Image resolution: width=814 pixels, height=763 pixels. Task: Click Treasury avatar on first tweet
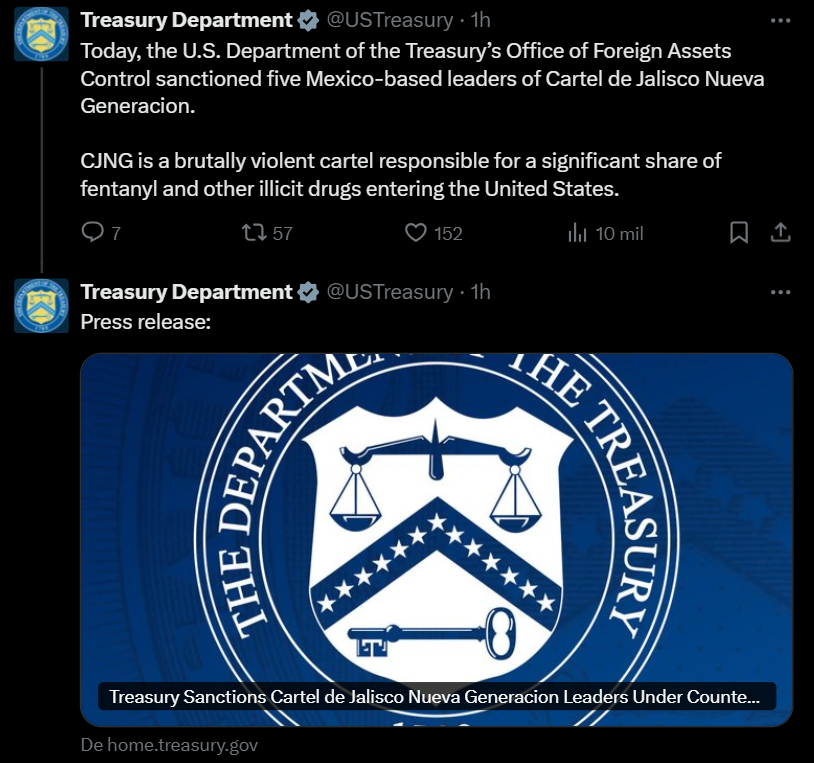click(x=41, y=34)
